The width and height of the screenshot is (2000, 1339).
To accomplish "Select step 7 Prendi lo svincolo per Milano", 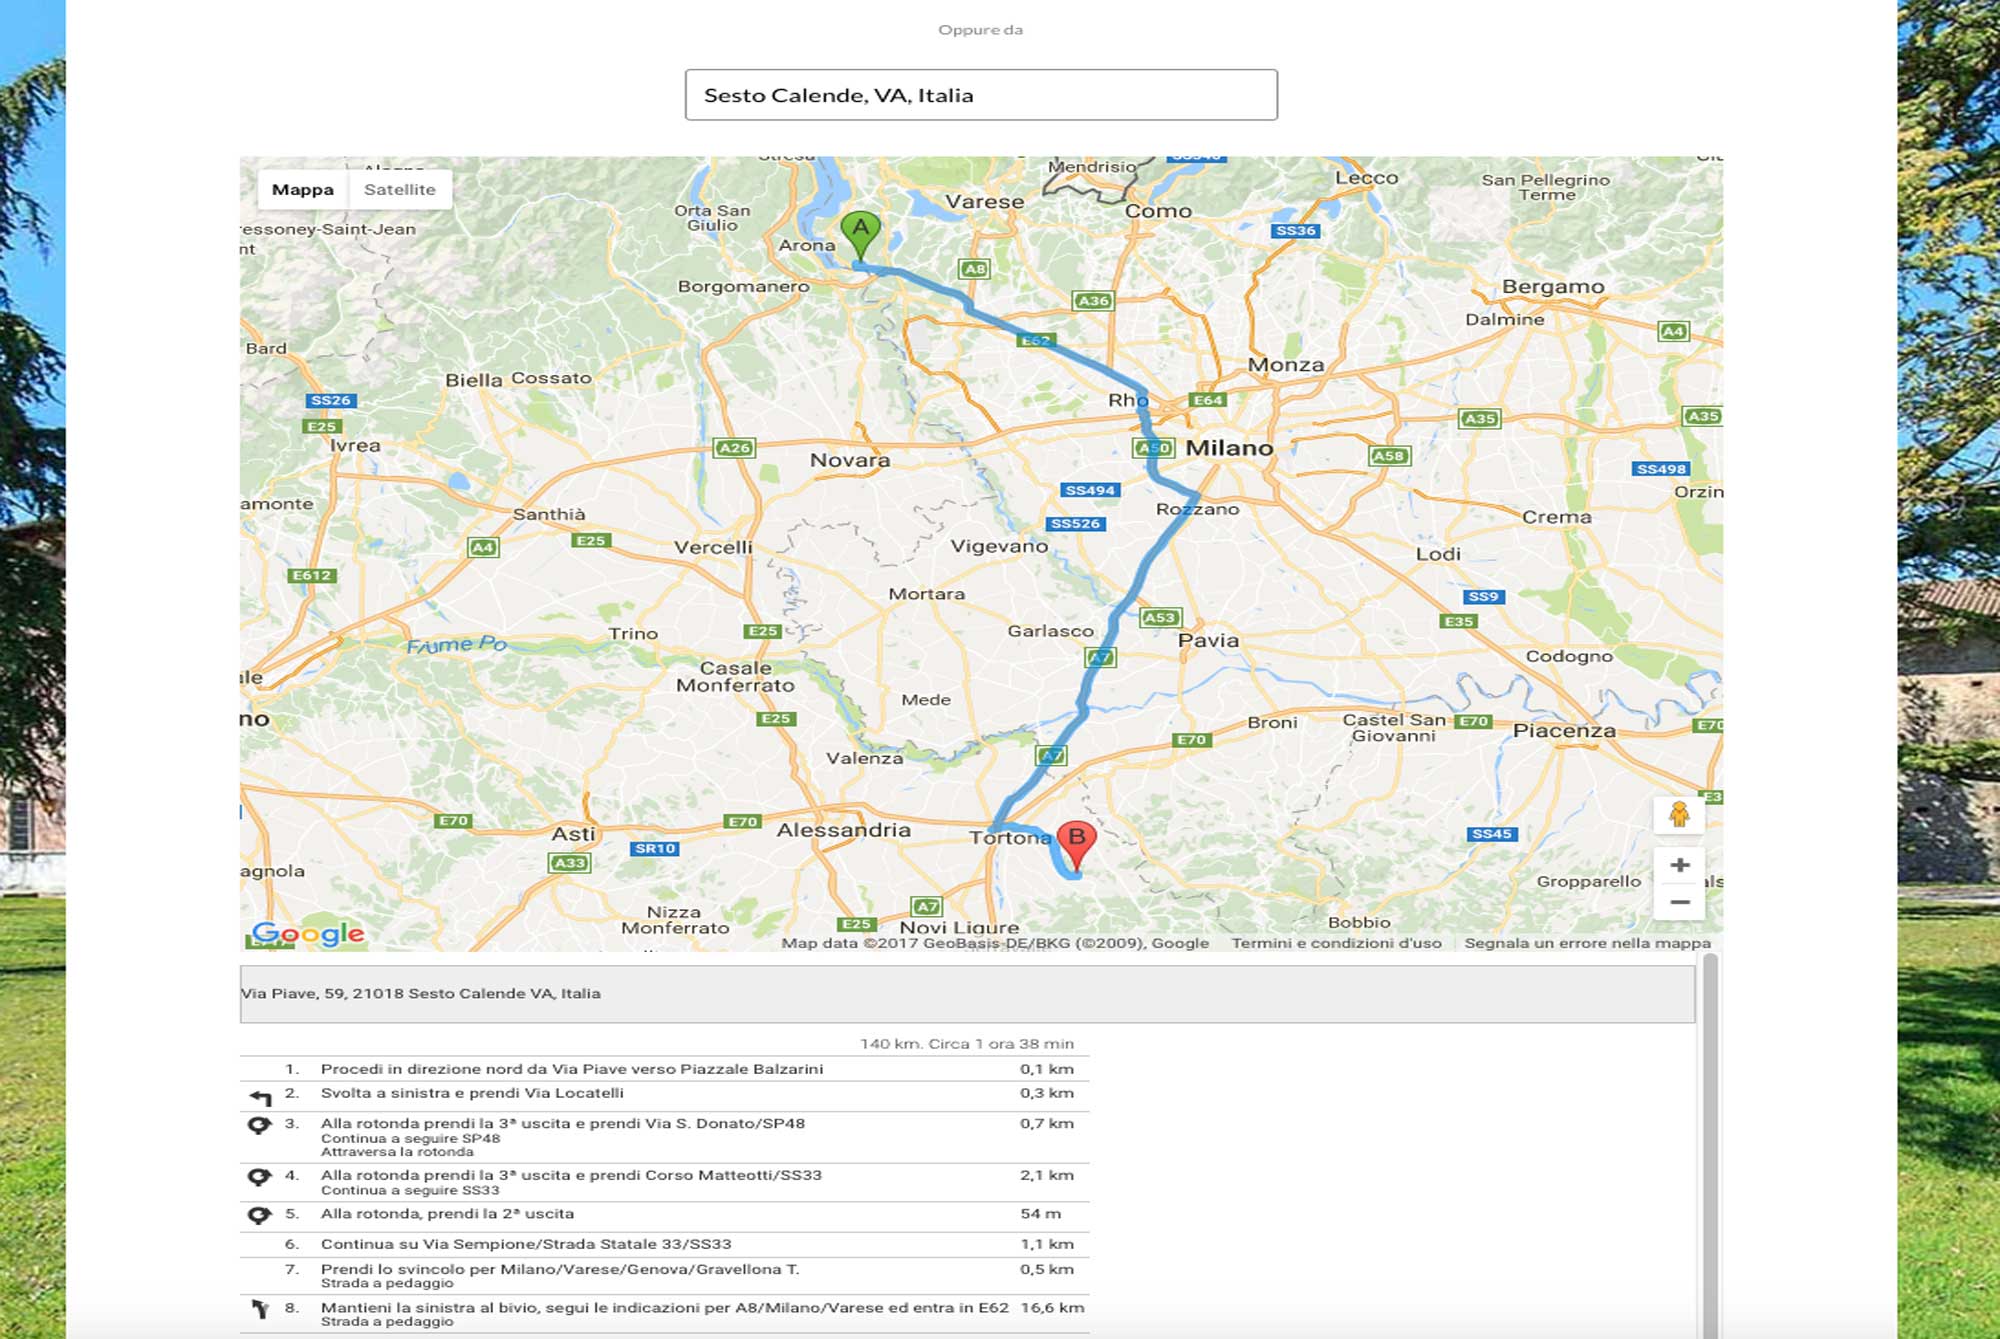I will (560, 1270).
